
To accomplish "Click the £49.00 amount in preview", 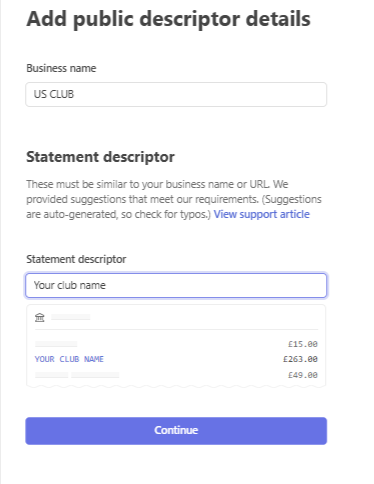I will pos(303,375).
